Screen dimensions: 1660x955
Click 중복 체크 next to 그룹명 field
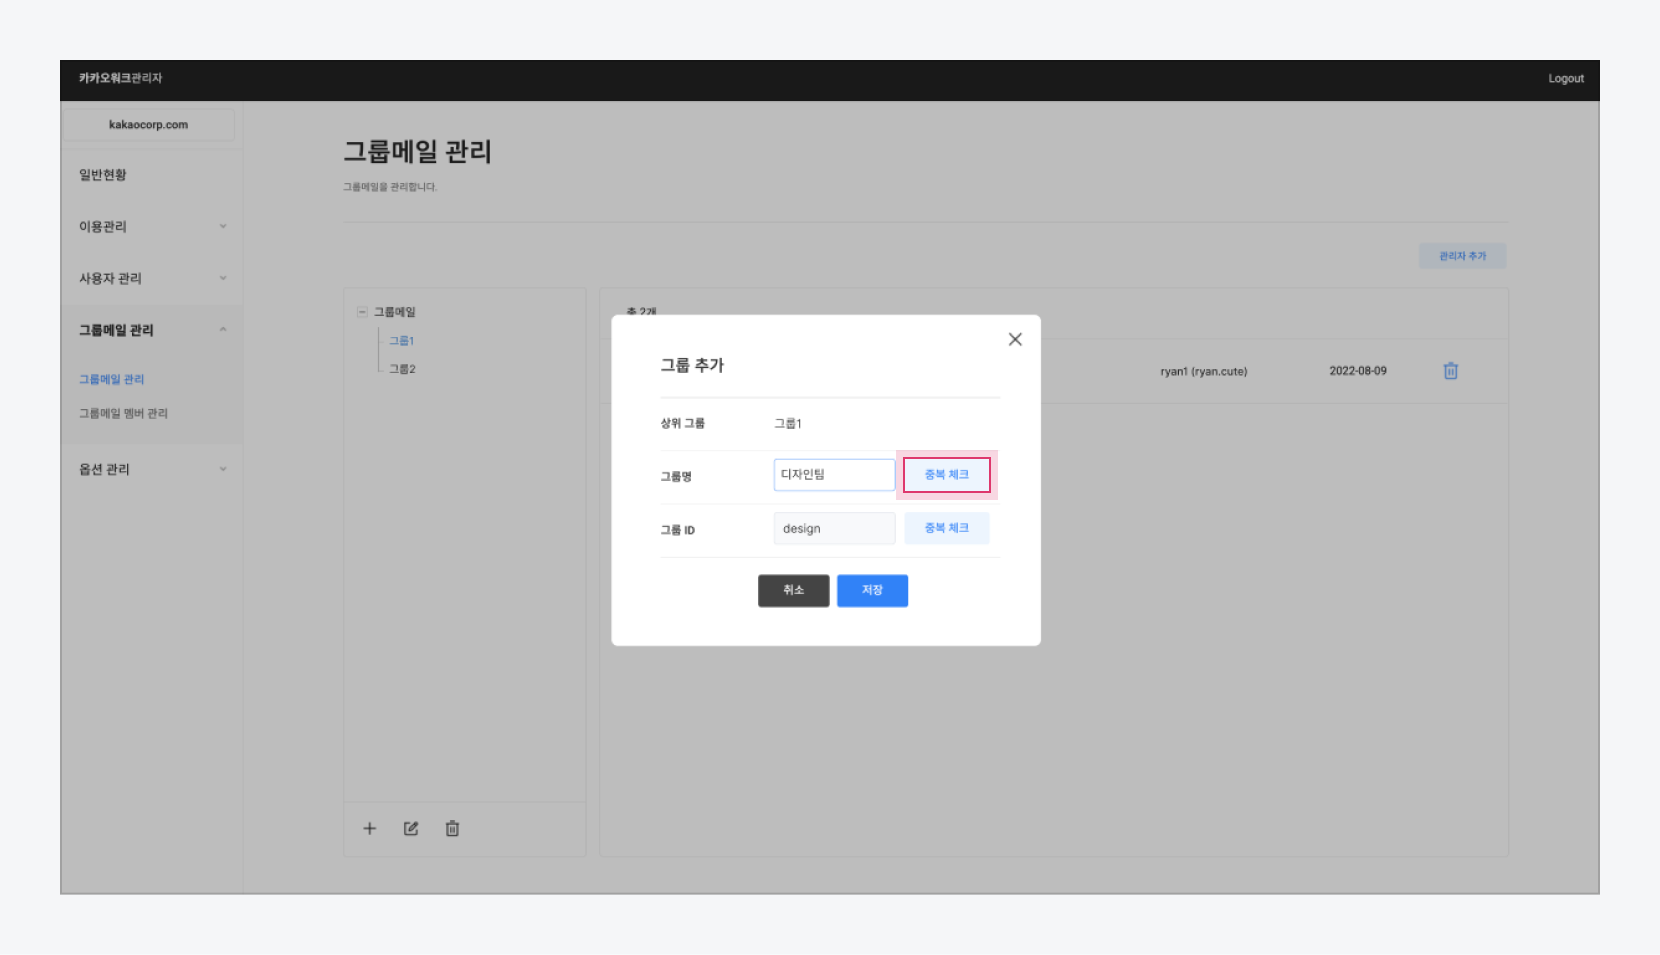tap(946, 475)
